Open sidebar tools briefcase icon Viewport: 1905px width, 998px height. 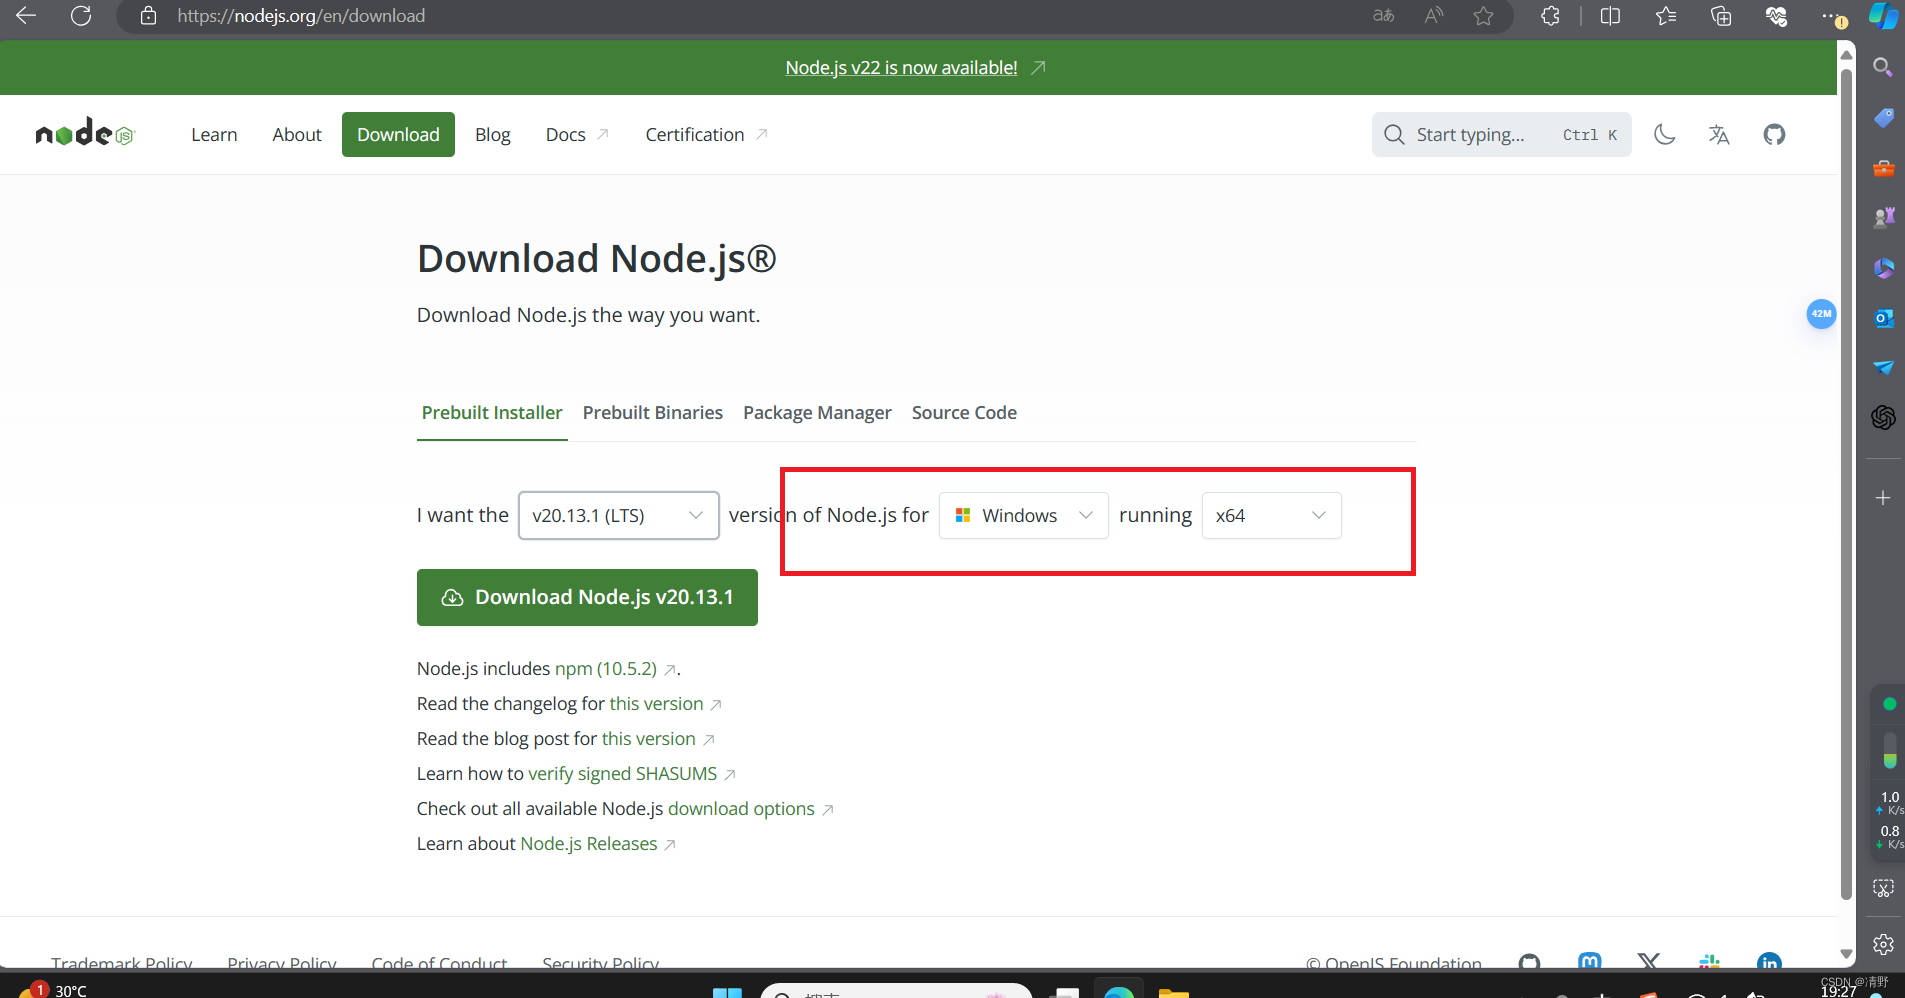1883,167
